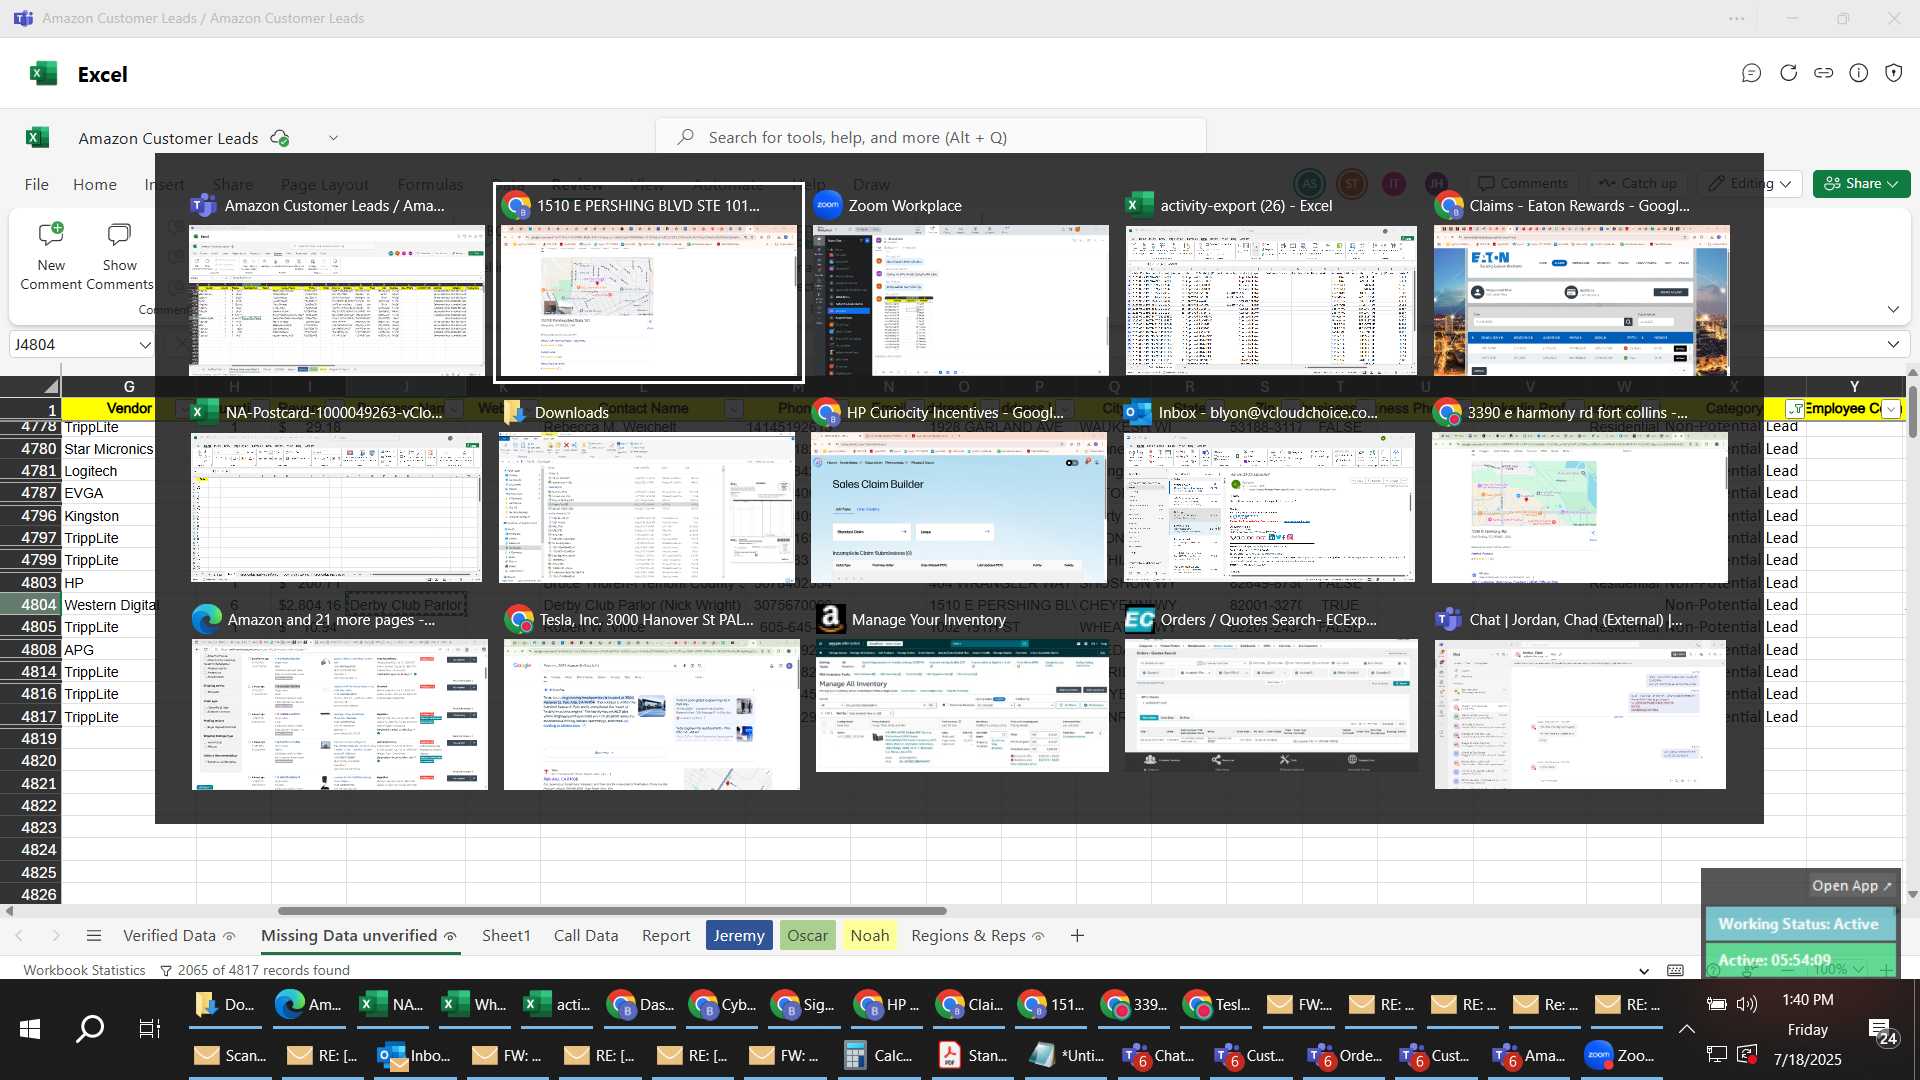The width and height of the screenshot is (1920, 1080).
Task: Expand the formula bar chevron
Action: point(1893,345)
